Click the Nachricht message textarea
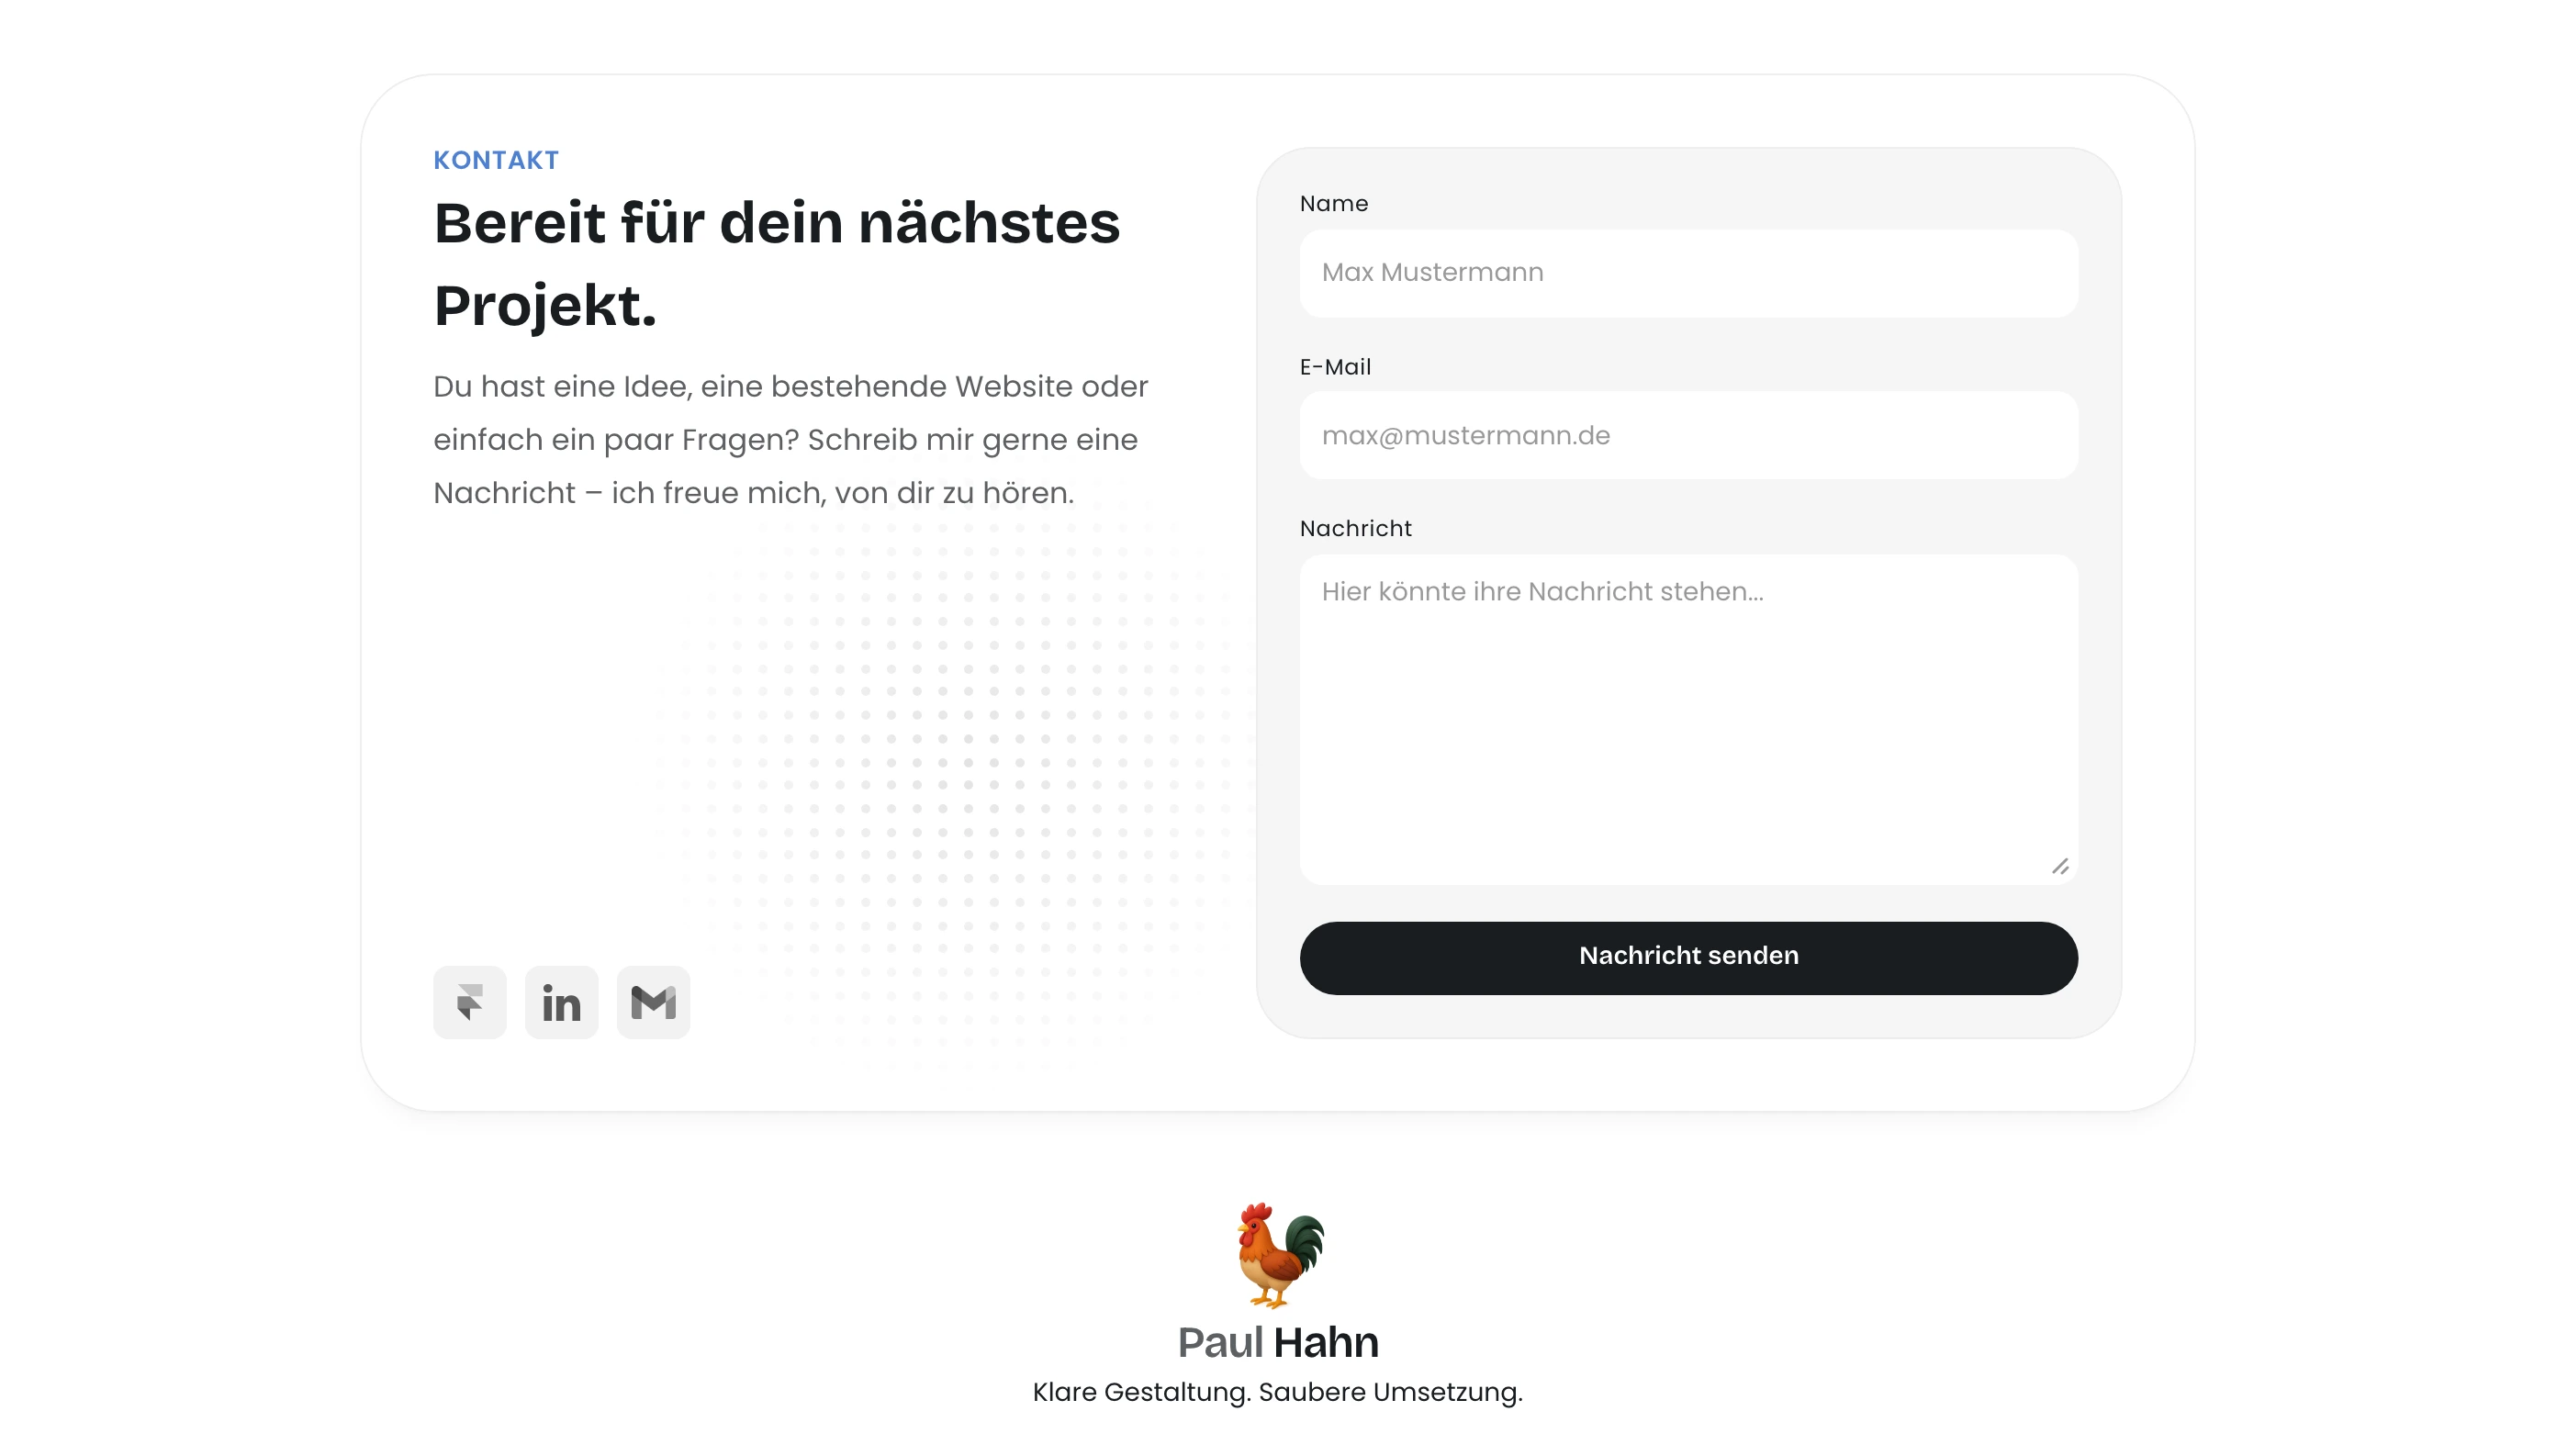 click(1688, 719)
